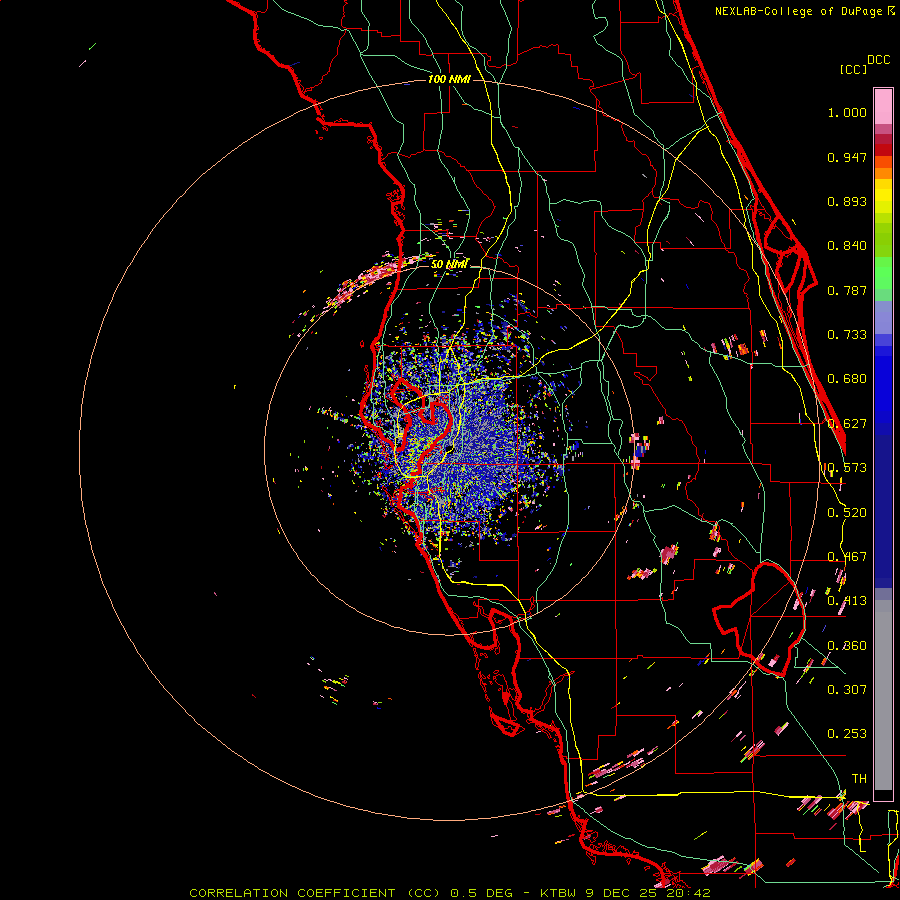Click the DCC [CC] legend title

point(865,65)
